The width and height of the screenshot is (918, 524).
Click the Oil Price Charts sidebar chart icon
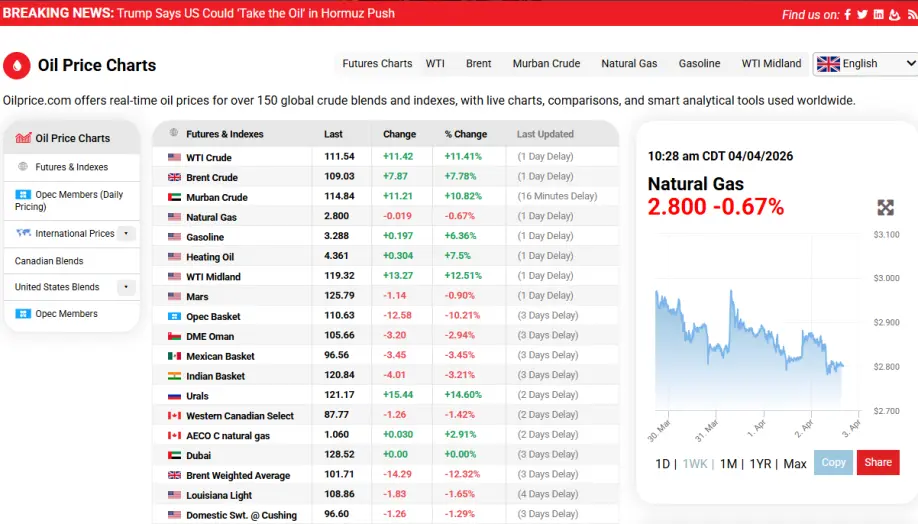pyautogui.click(x=24, y=138)
